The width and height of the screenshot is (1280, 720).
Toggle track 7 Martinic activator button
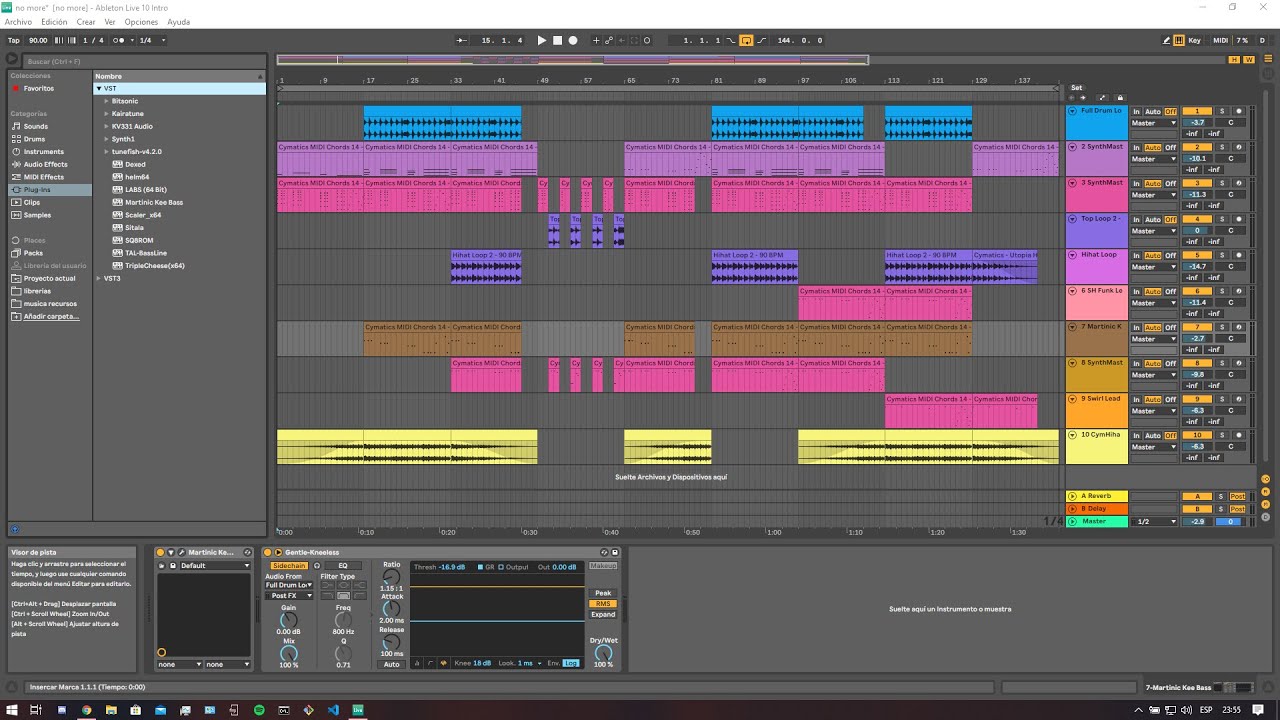(1196, 327)
